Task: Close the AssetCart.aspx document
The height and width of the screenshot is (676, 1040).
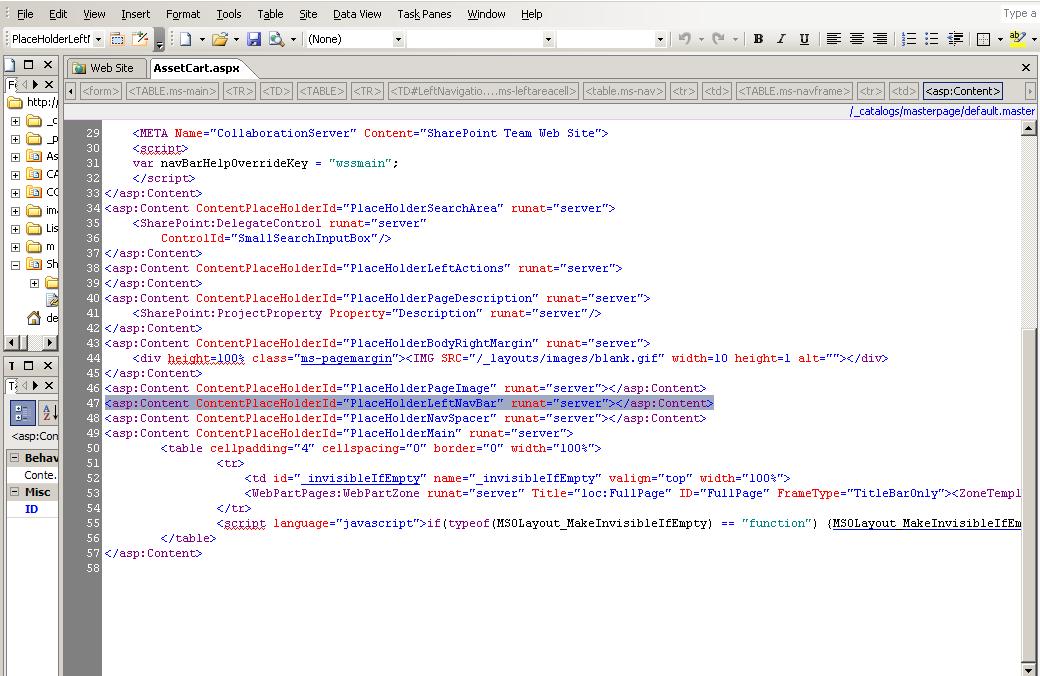Action: click(1025, 68)
